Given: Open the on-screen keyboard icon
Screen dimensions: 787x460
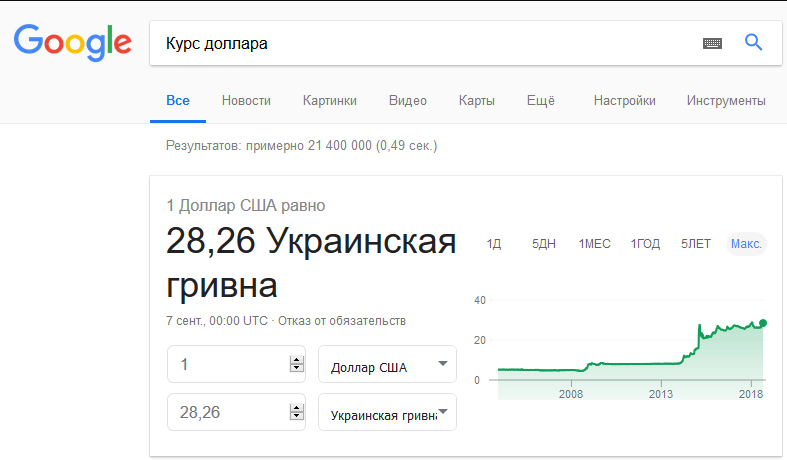Looking at the screenshot, I should pyautogui.click(x=712, y=43).
